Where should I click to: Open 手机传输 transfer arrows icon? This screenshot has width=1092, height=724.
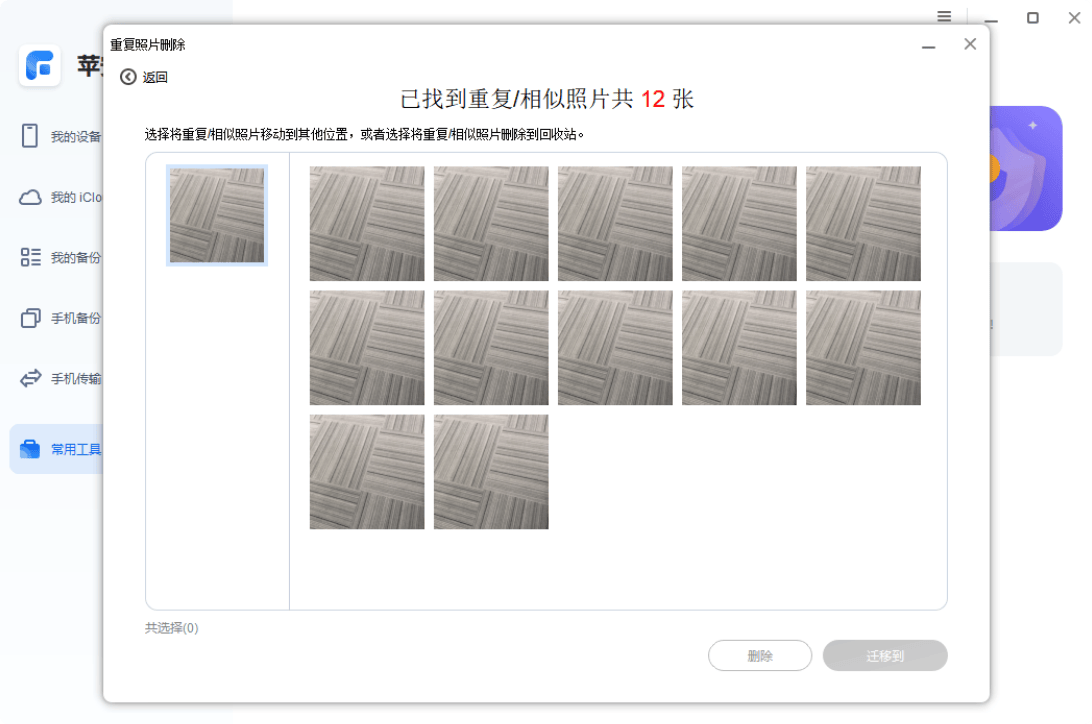pos(30,379)
